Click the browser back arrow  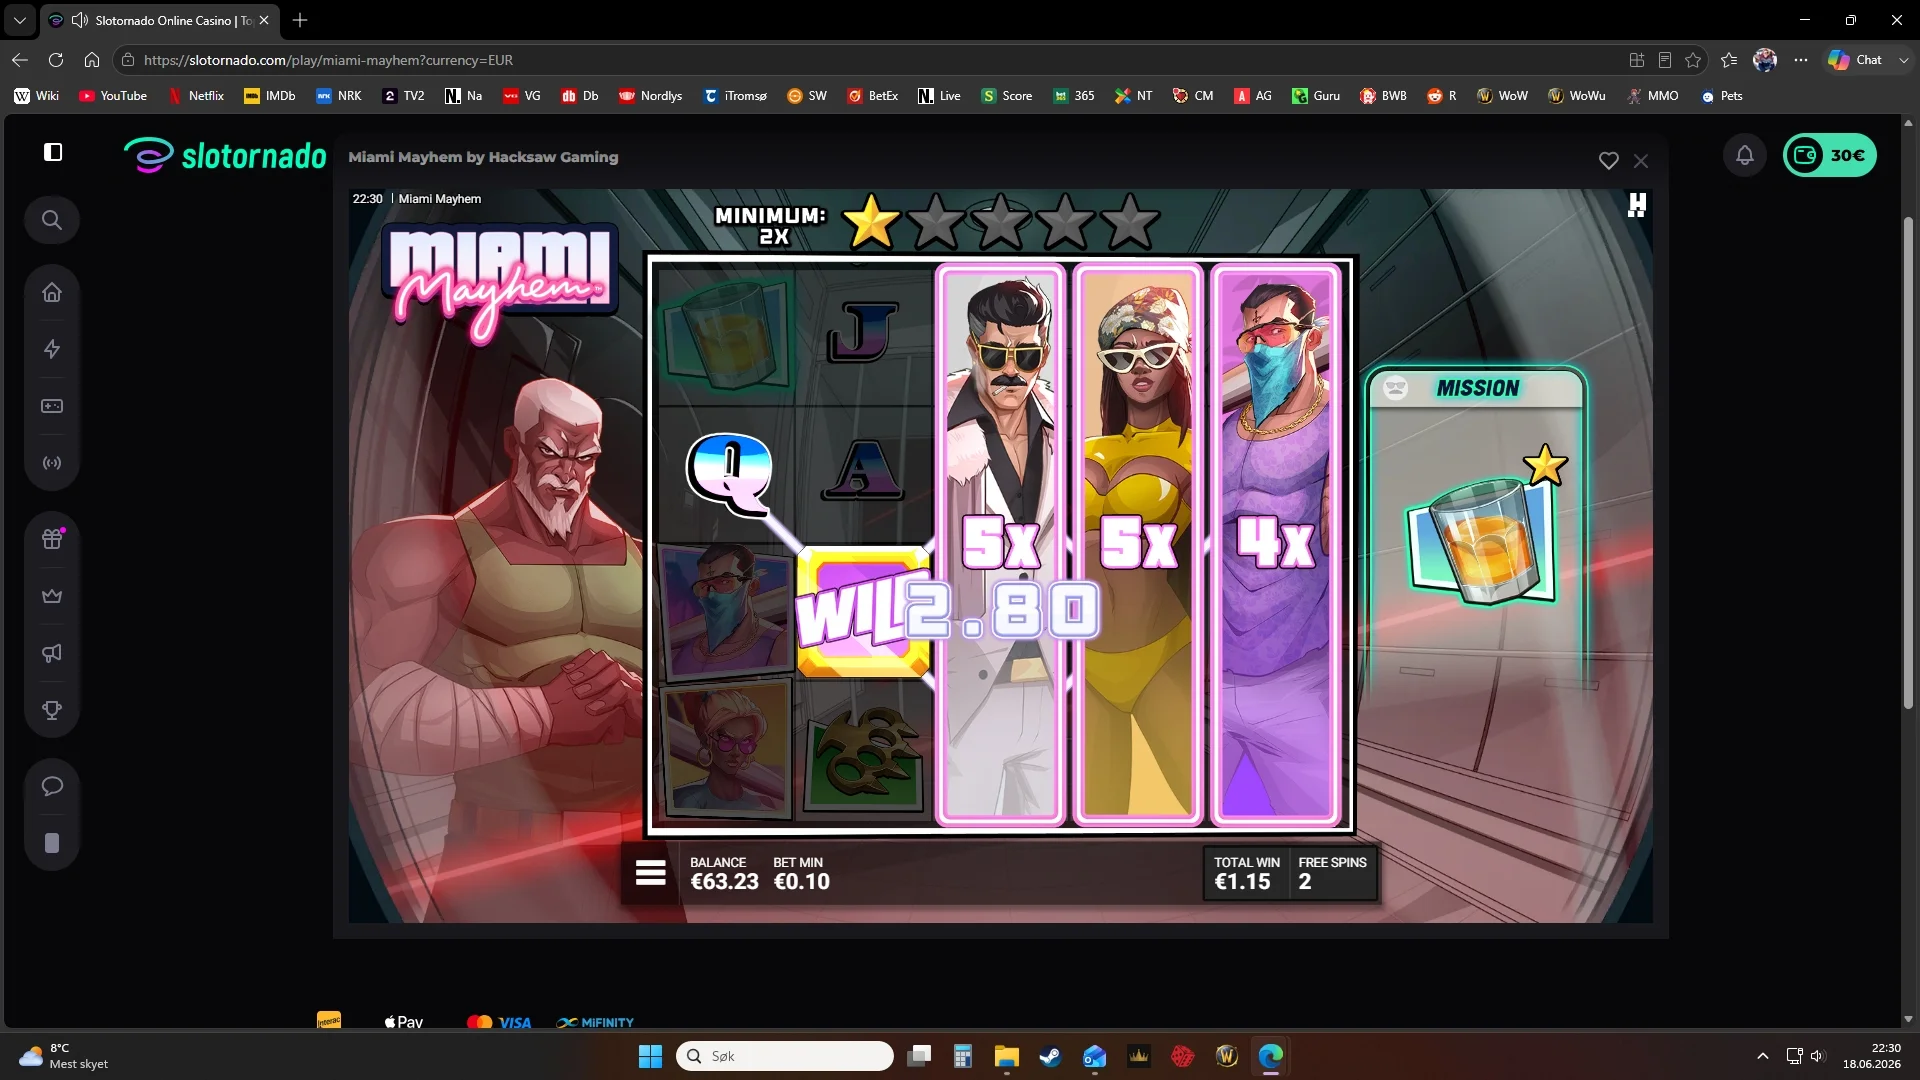tap(20, 60)
